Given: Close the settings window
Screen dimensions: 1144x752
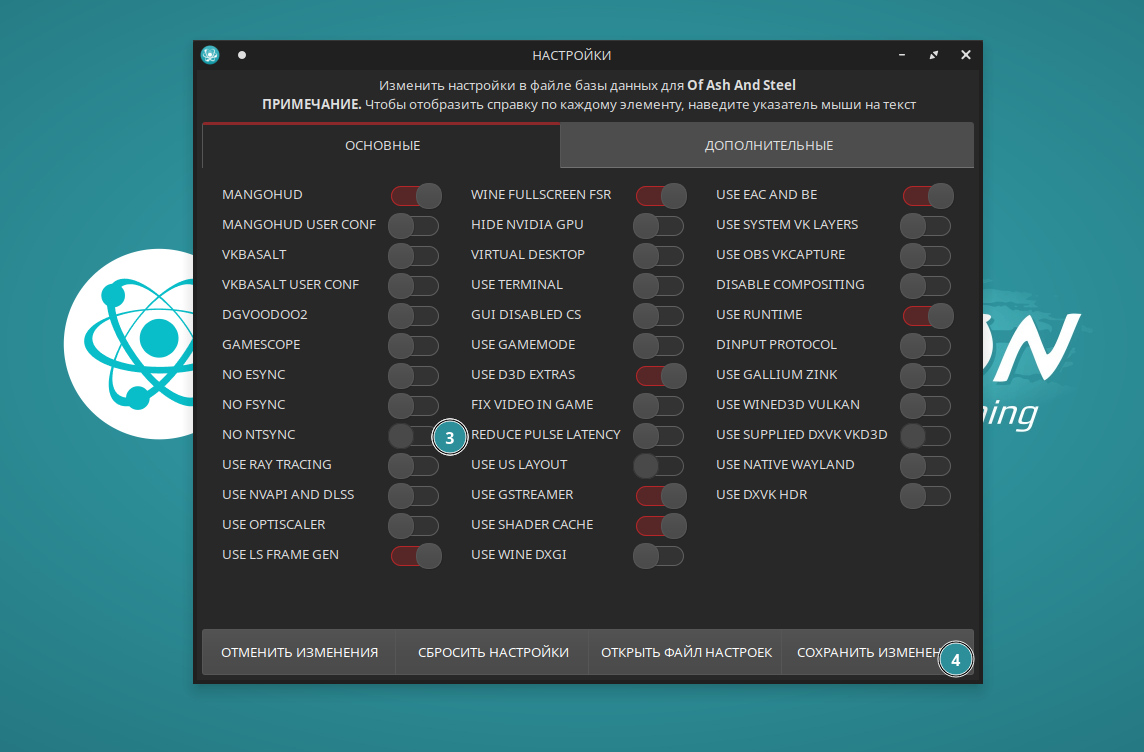Looking at the screenshot, I should coord(966,55).
